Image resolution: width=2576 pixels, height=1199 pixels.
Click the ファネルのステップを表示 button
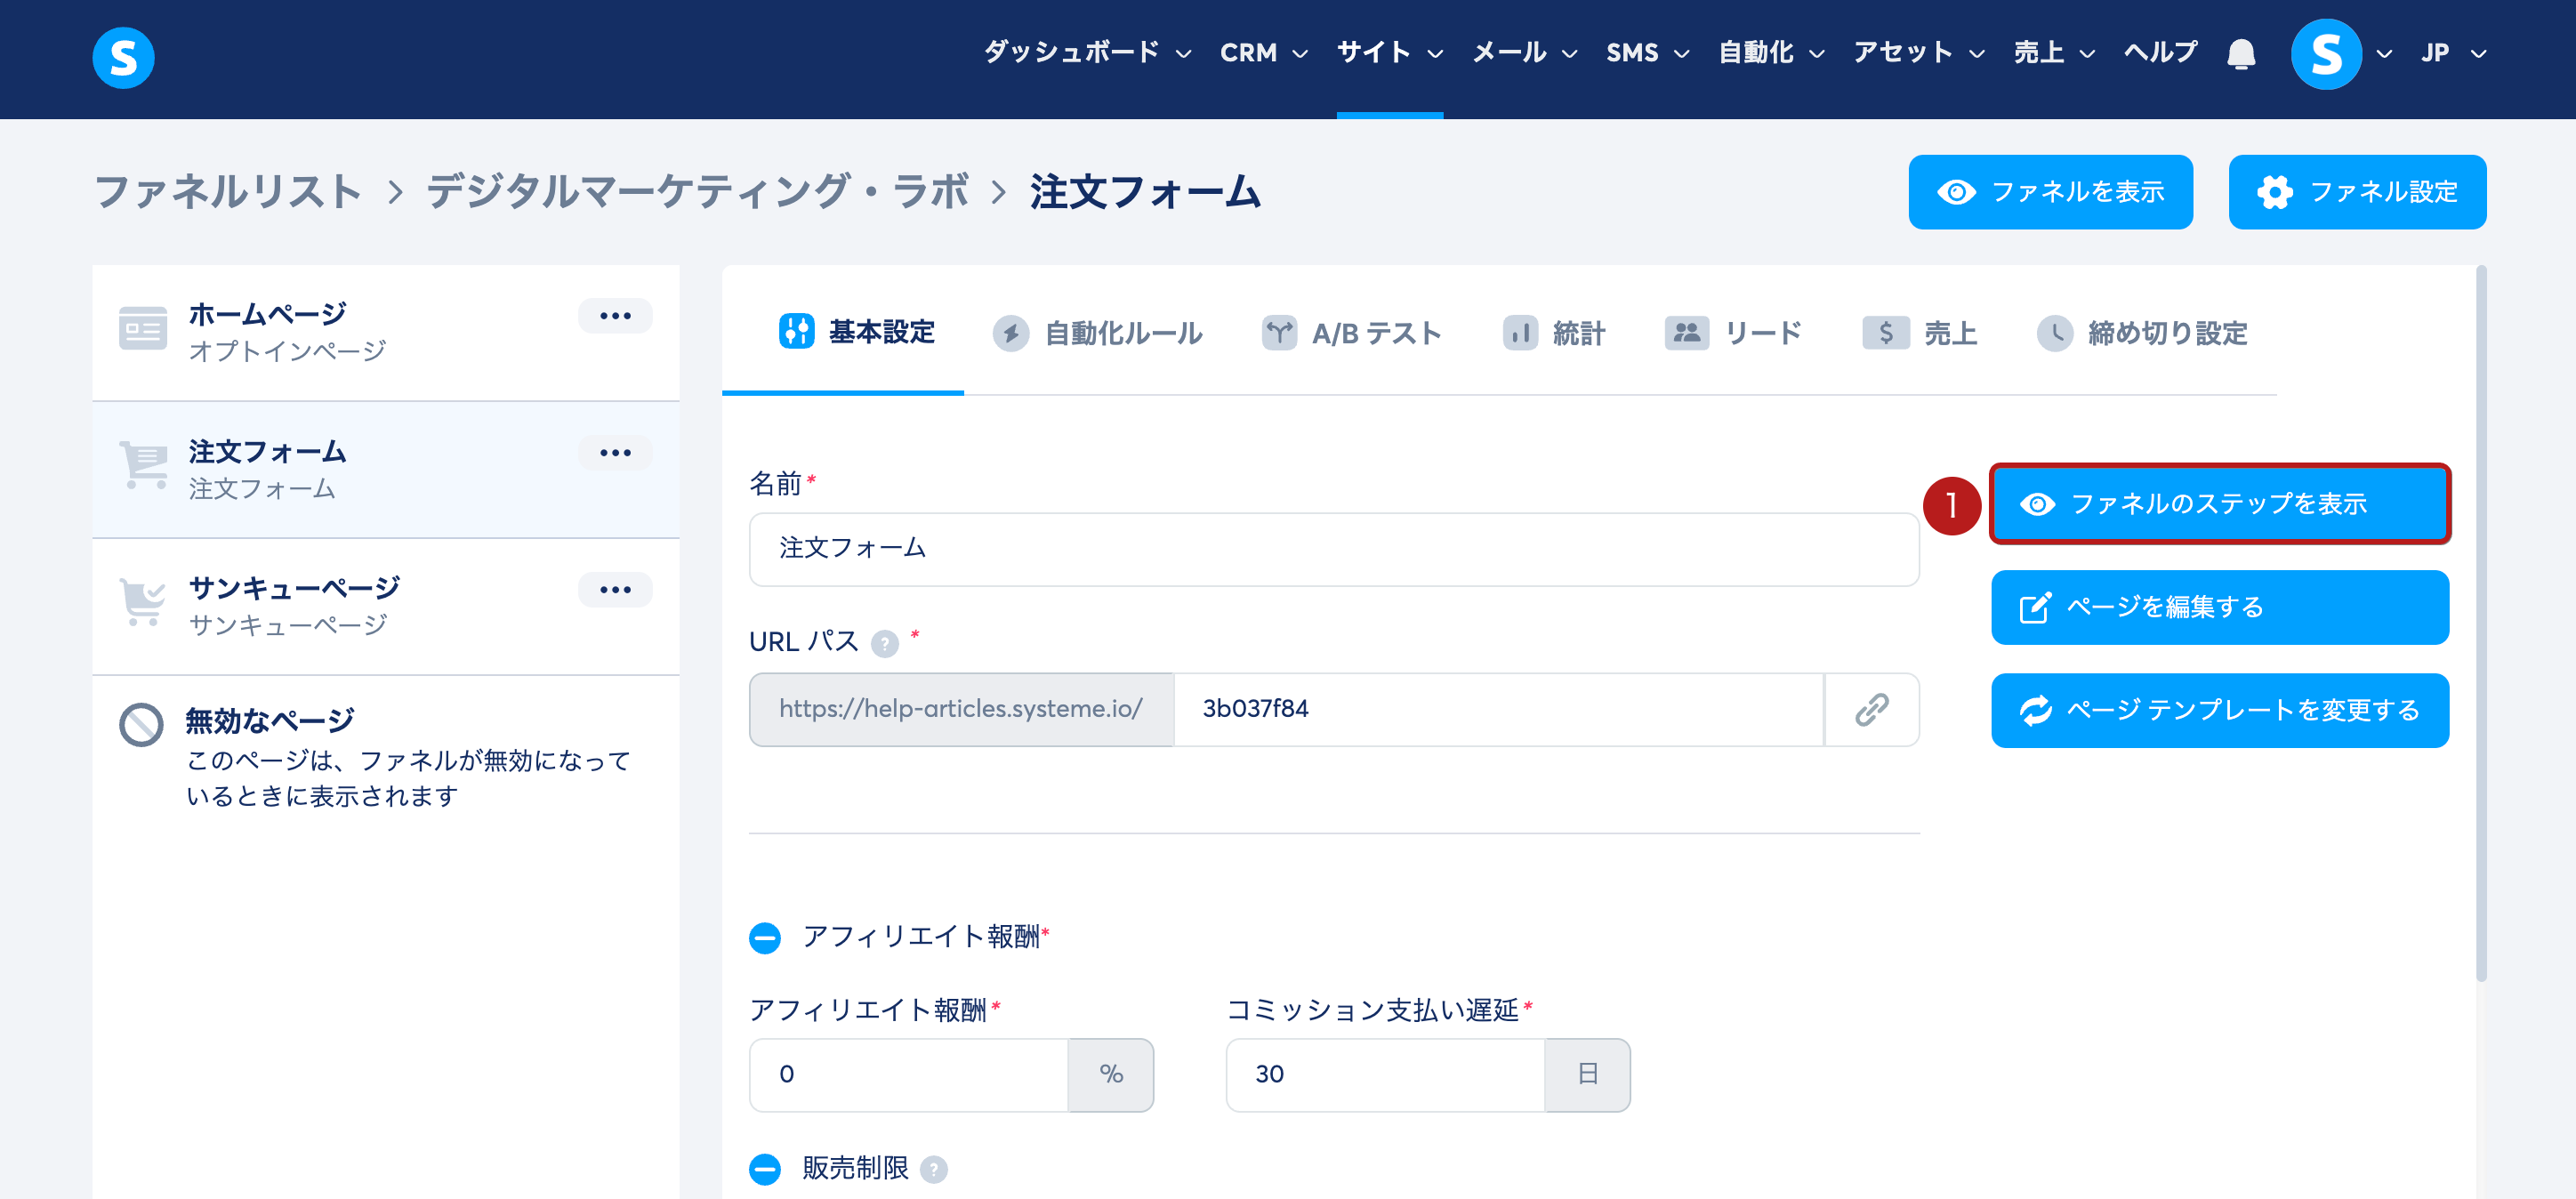[x=2219, y=504]
